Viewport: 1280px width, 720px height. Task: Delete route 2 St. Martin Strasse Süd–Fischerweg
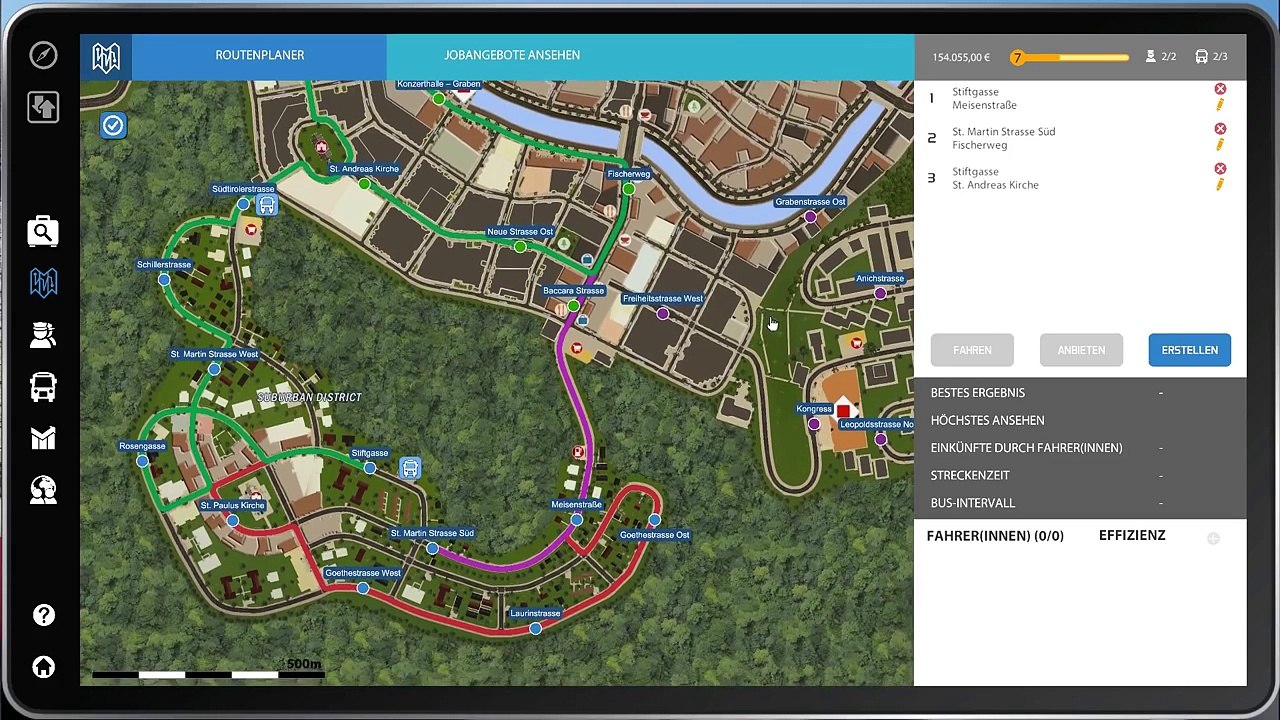coord(1220,129)
